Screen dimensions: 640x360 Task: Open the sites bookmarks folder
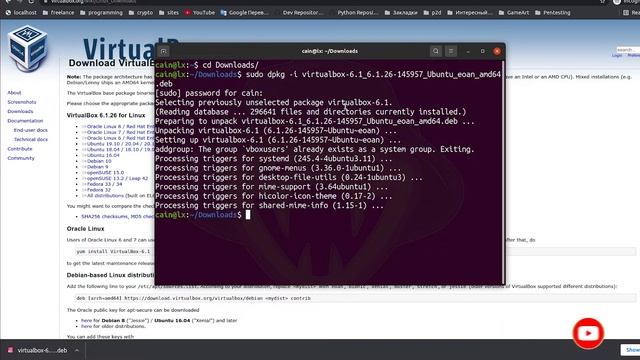coord(169,13)
